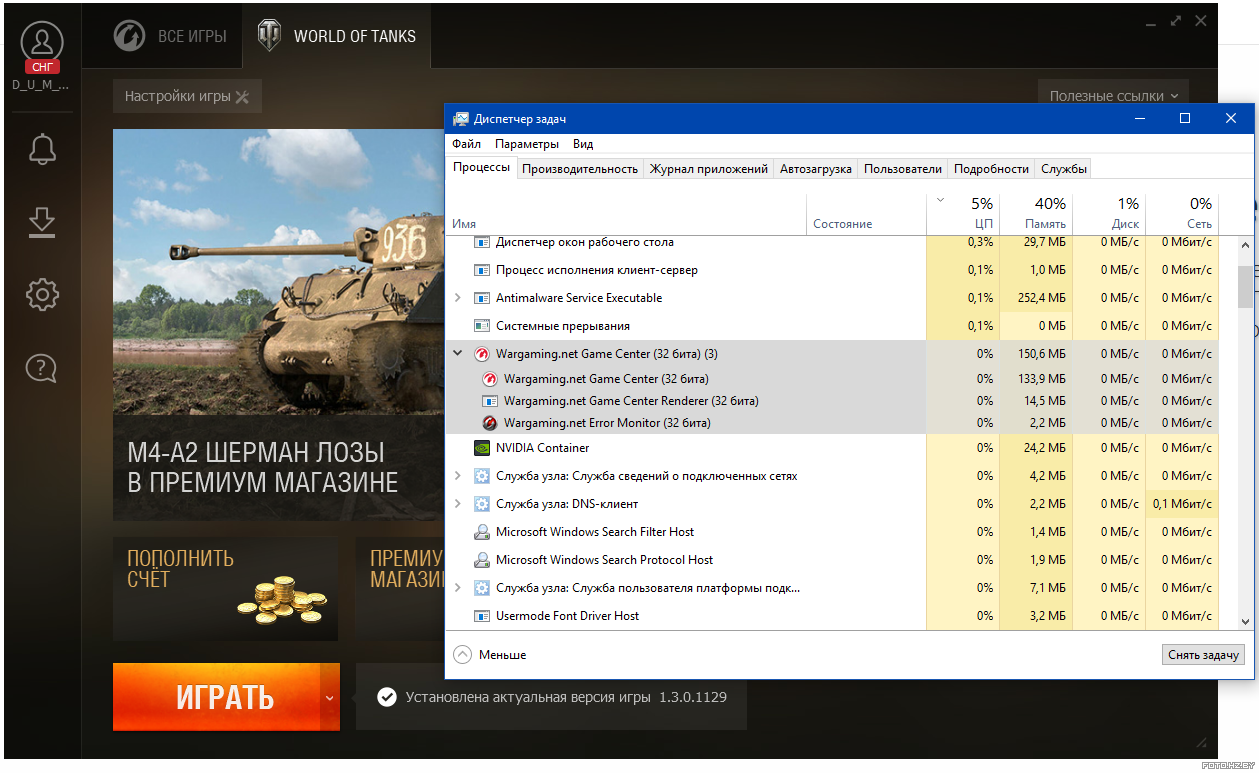The height and width of the screenshot is (773, 1259).
Task: Collapse the Wargaming.net Game Center group
Action: (458, 354)
